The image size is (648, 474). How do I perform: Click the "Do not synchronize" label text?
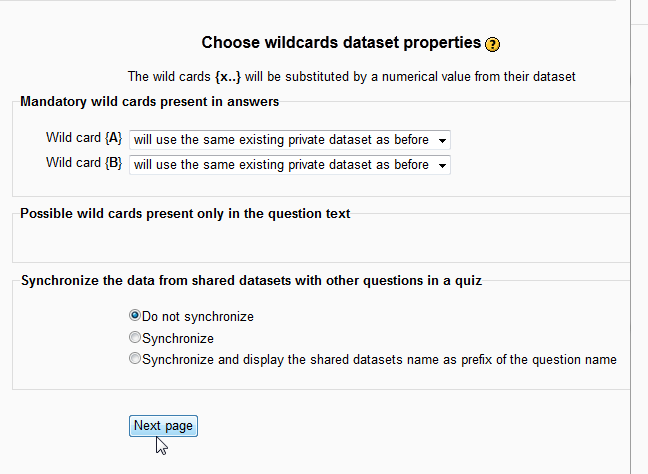tap(198, 317)
